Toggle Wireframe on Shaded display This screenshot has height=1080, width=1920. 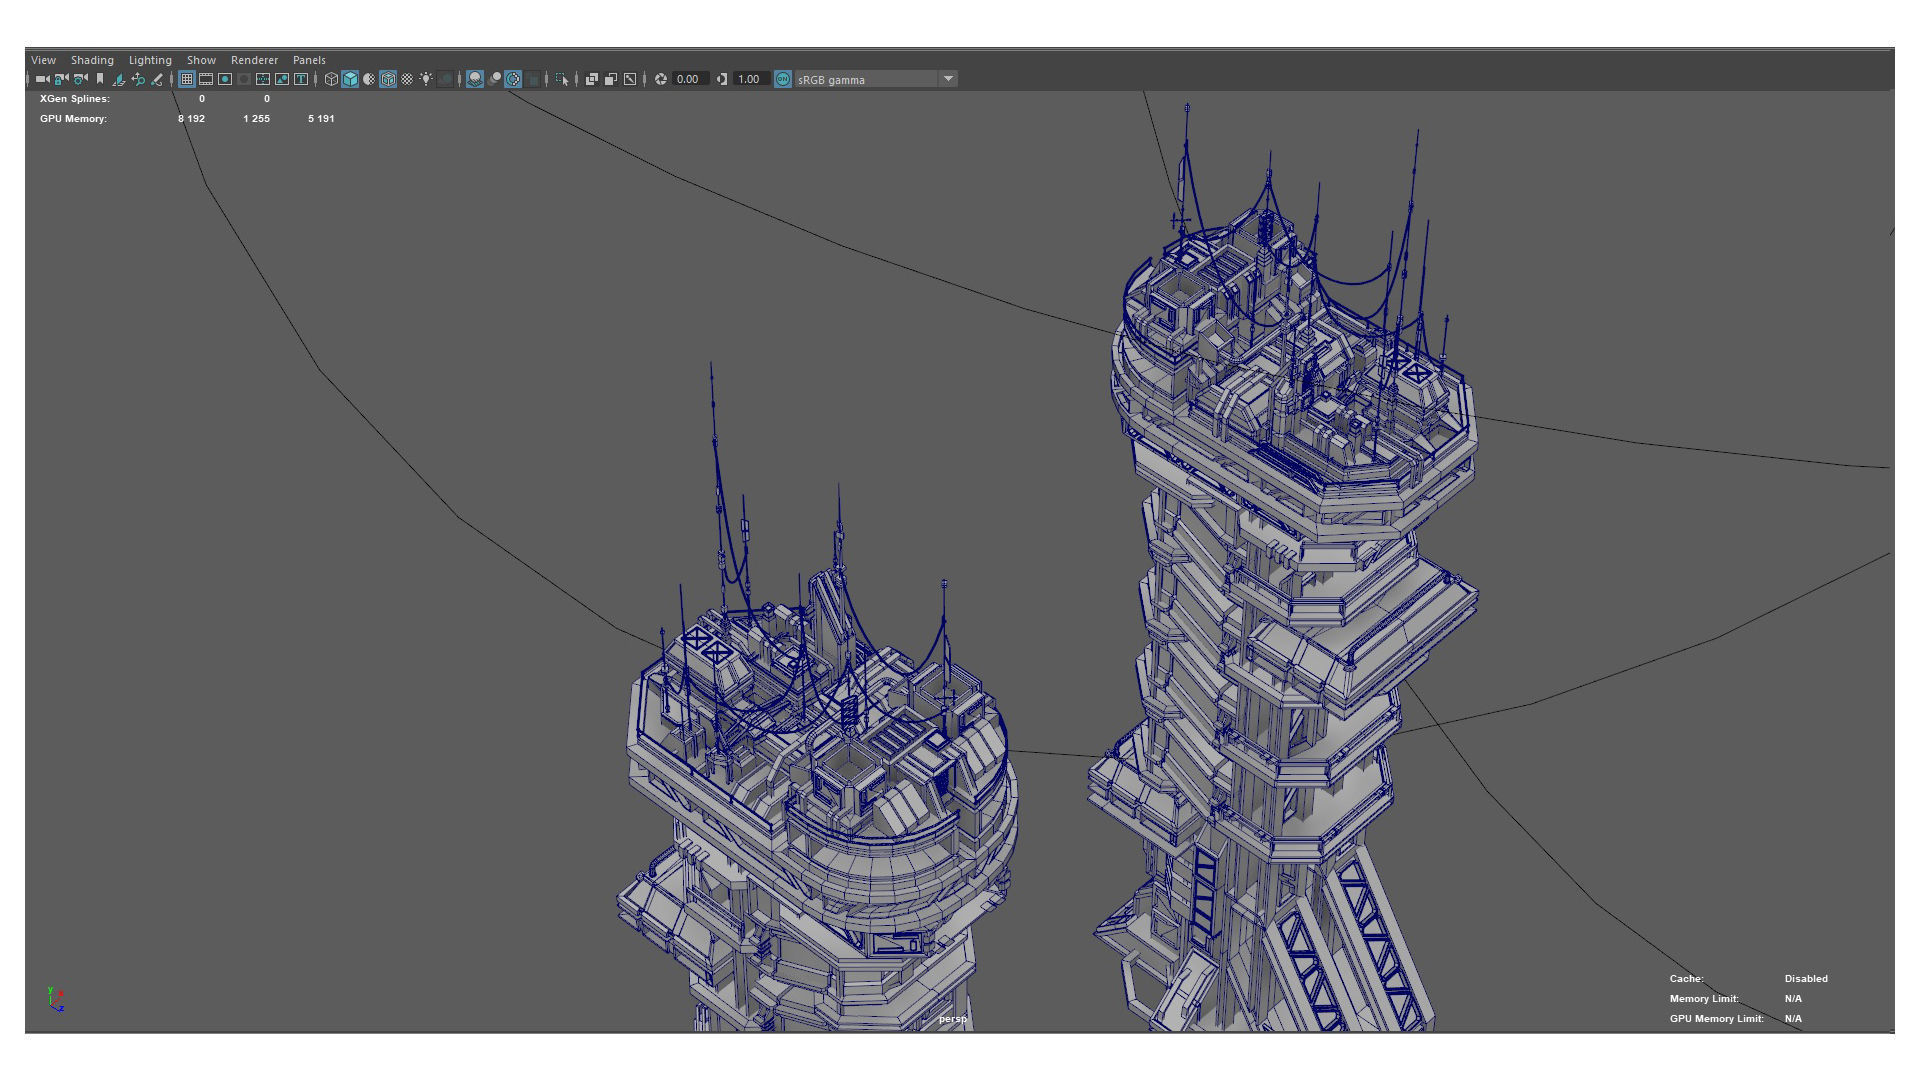point(388,79)
